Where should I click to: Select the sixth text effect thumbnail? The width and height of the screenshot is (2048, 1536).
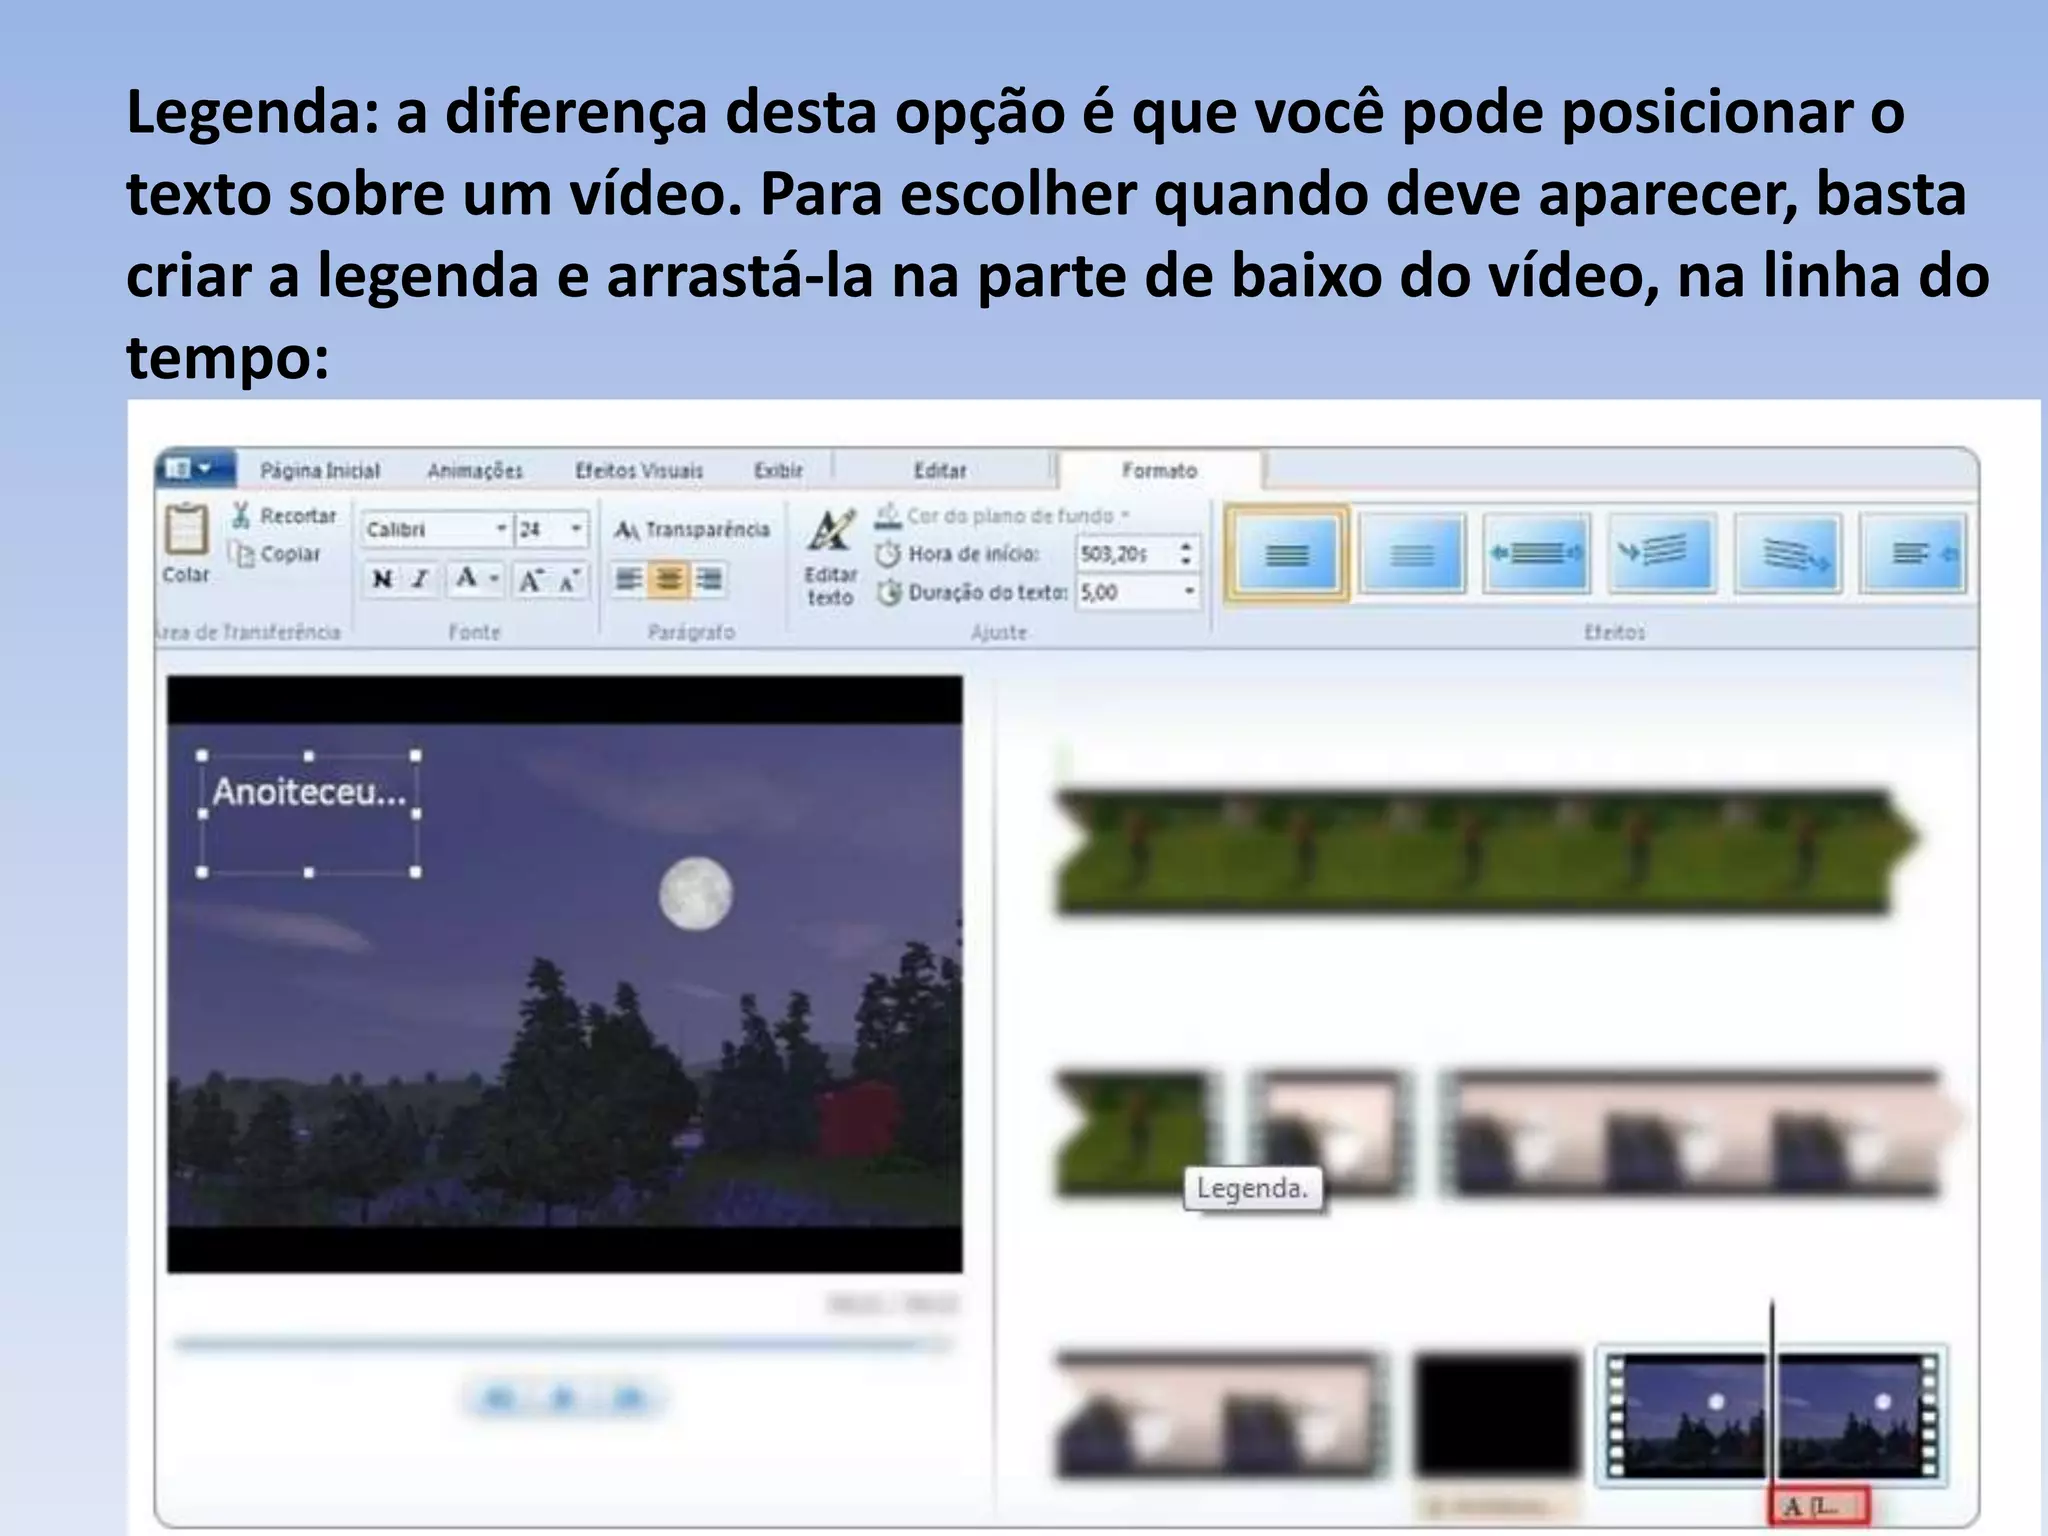[1913, 553]
